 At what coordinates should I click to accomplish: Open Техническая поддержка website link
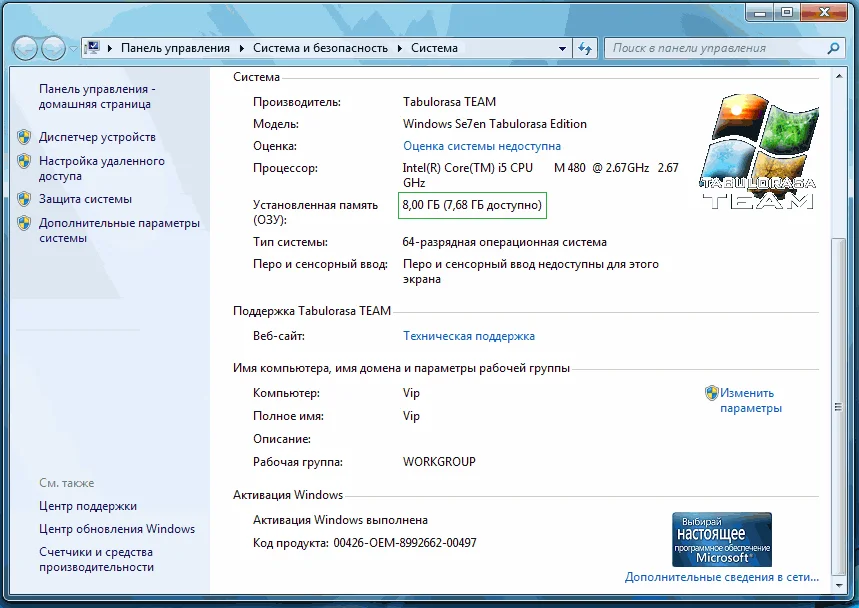pyautogui.click(x=469, y=336)
